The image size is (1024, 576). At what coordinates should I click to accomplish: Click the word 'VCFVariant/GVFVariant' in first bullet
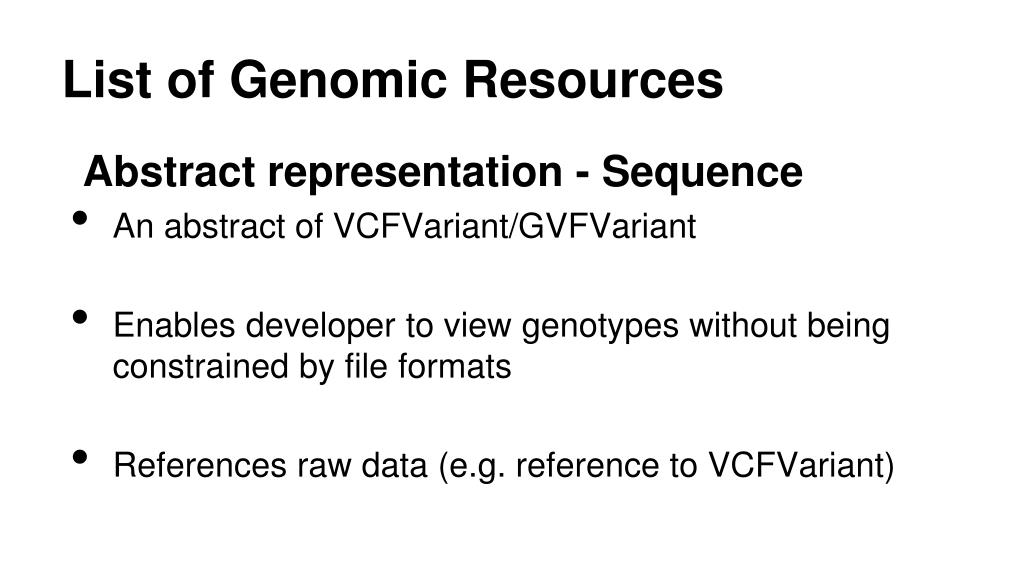pos(515,227)
